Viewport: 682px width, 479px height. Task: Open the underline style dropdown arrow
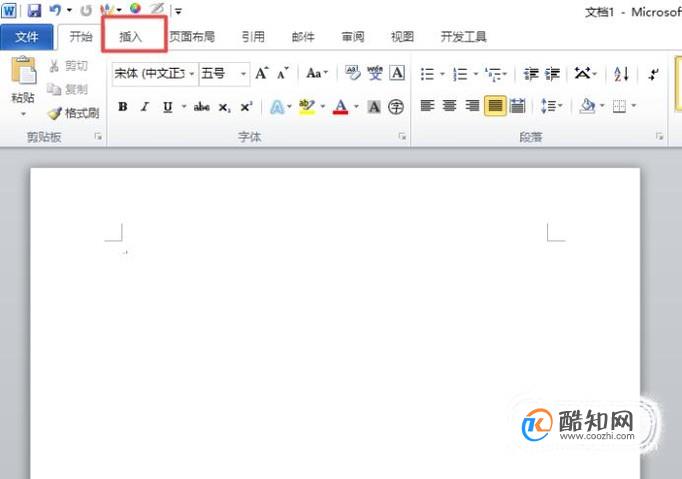[184, 107]
